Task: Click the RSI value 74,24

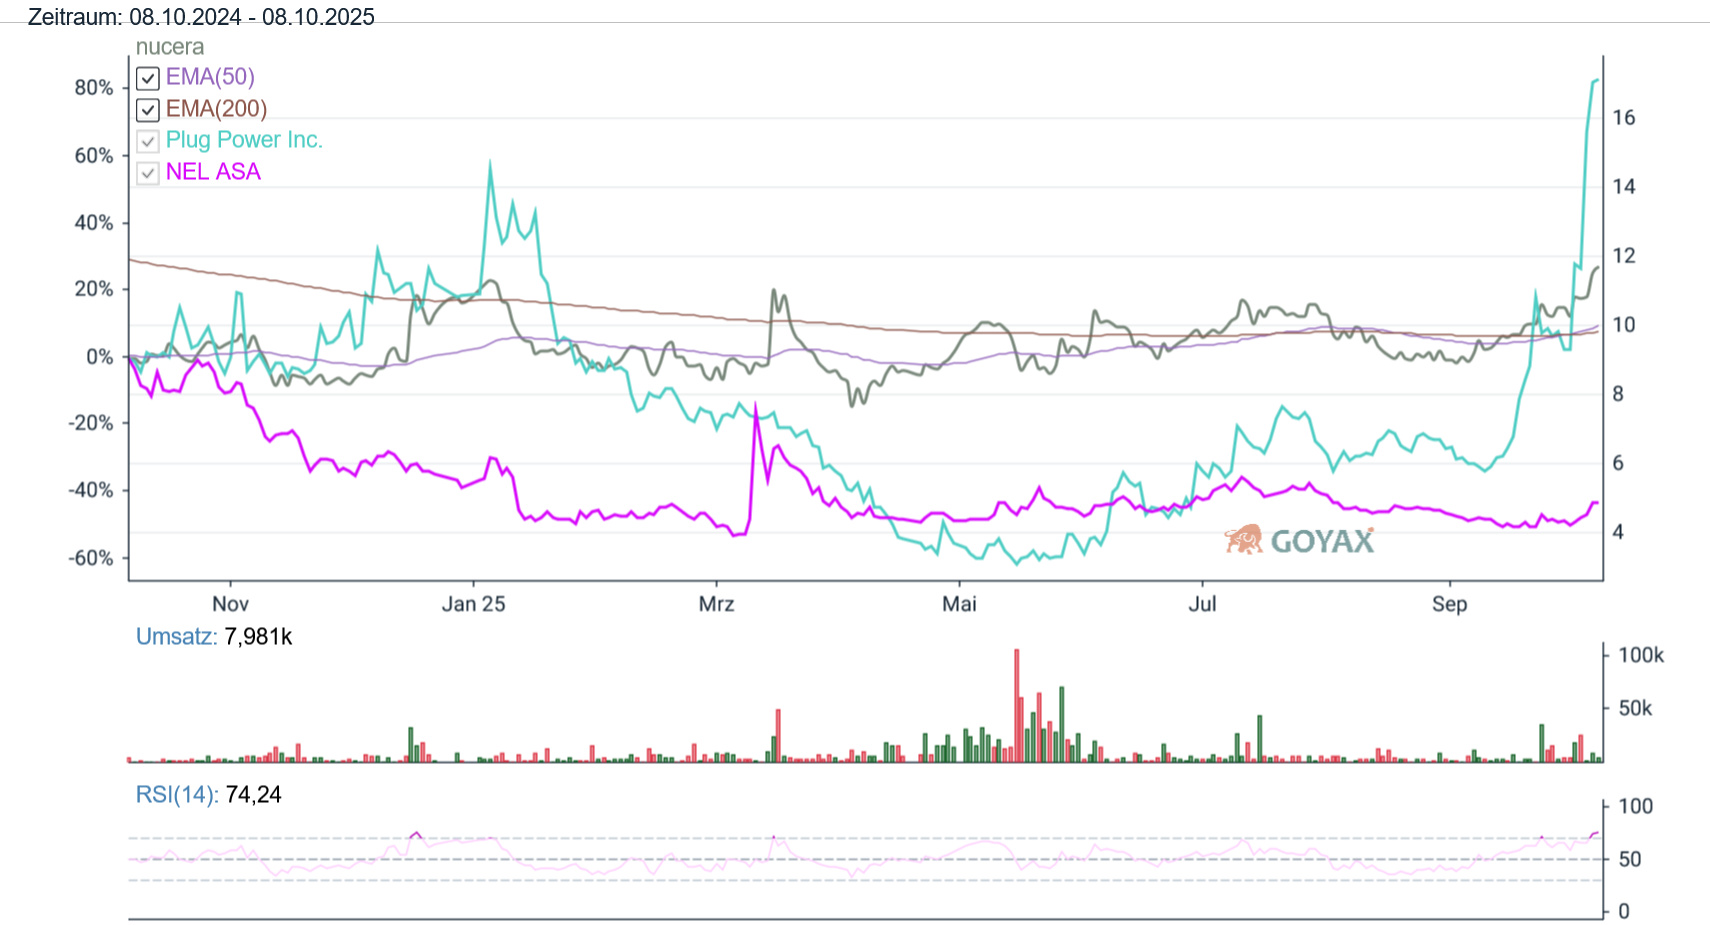Action: [254, 795]
